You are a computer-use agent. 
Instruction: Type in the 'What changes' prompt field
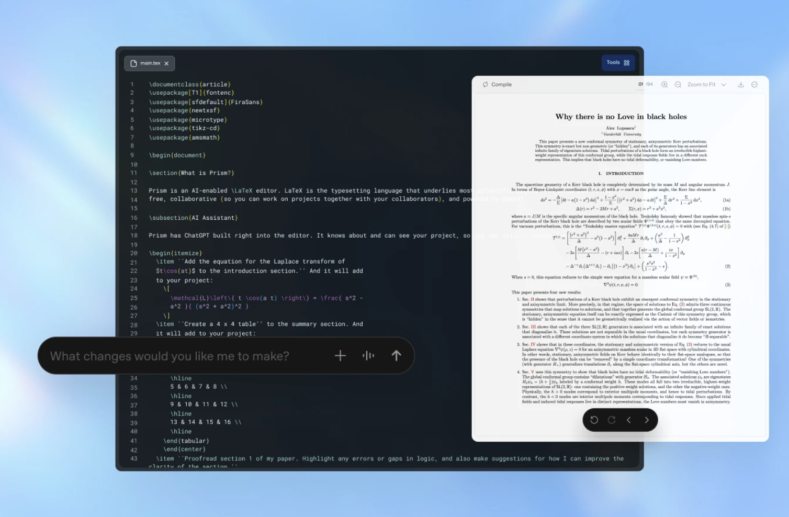pos(170,356)
